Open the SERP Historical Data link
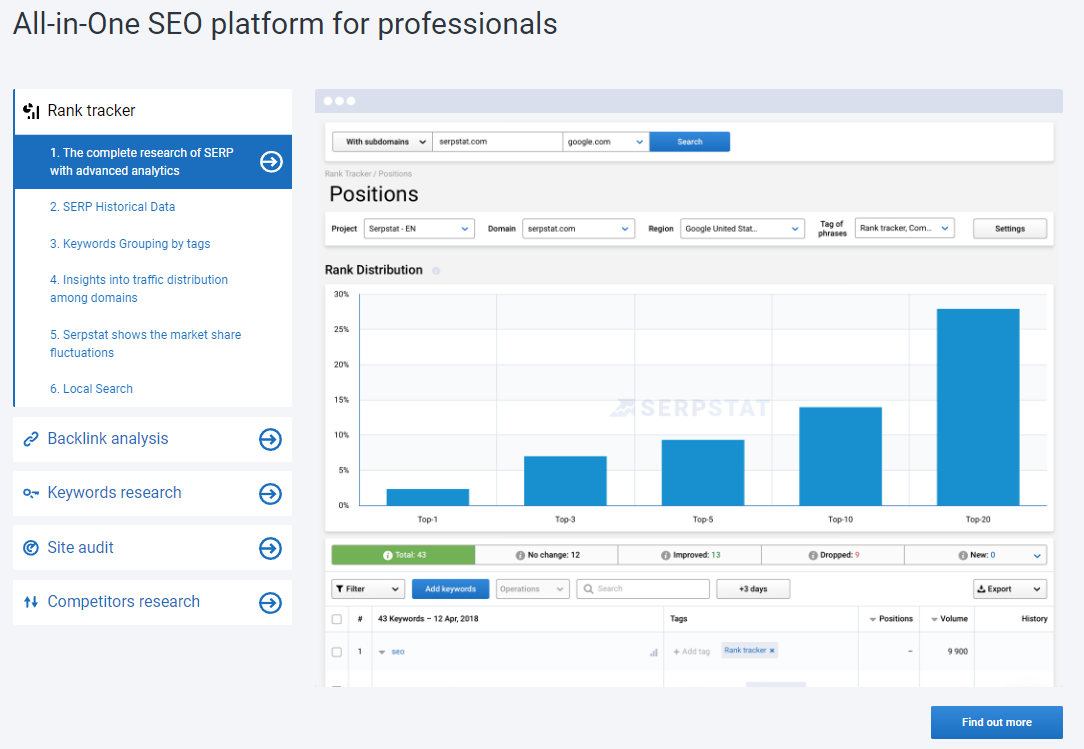1084x749 pixels. click(x=112, y=206)
